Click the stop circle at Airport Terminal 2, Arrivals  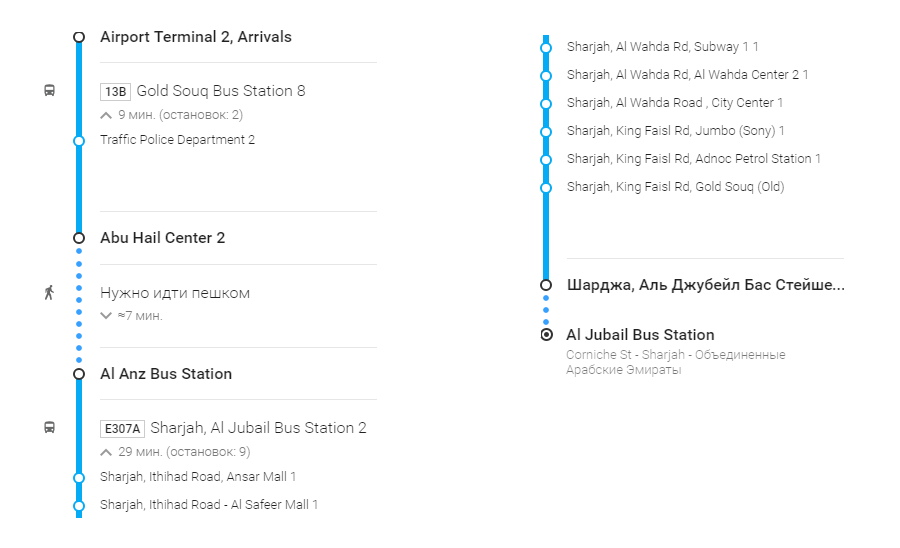click(79, 37)
